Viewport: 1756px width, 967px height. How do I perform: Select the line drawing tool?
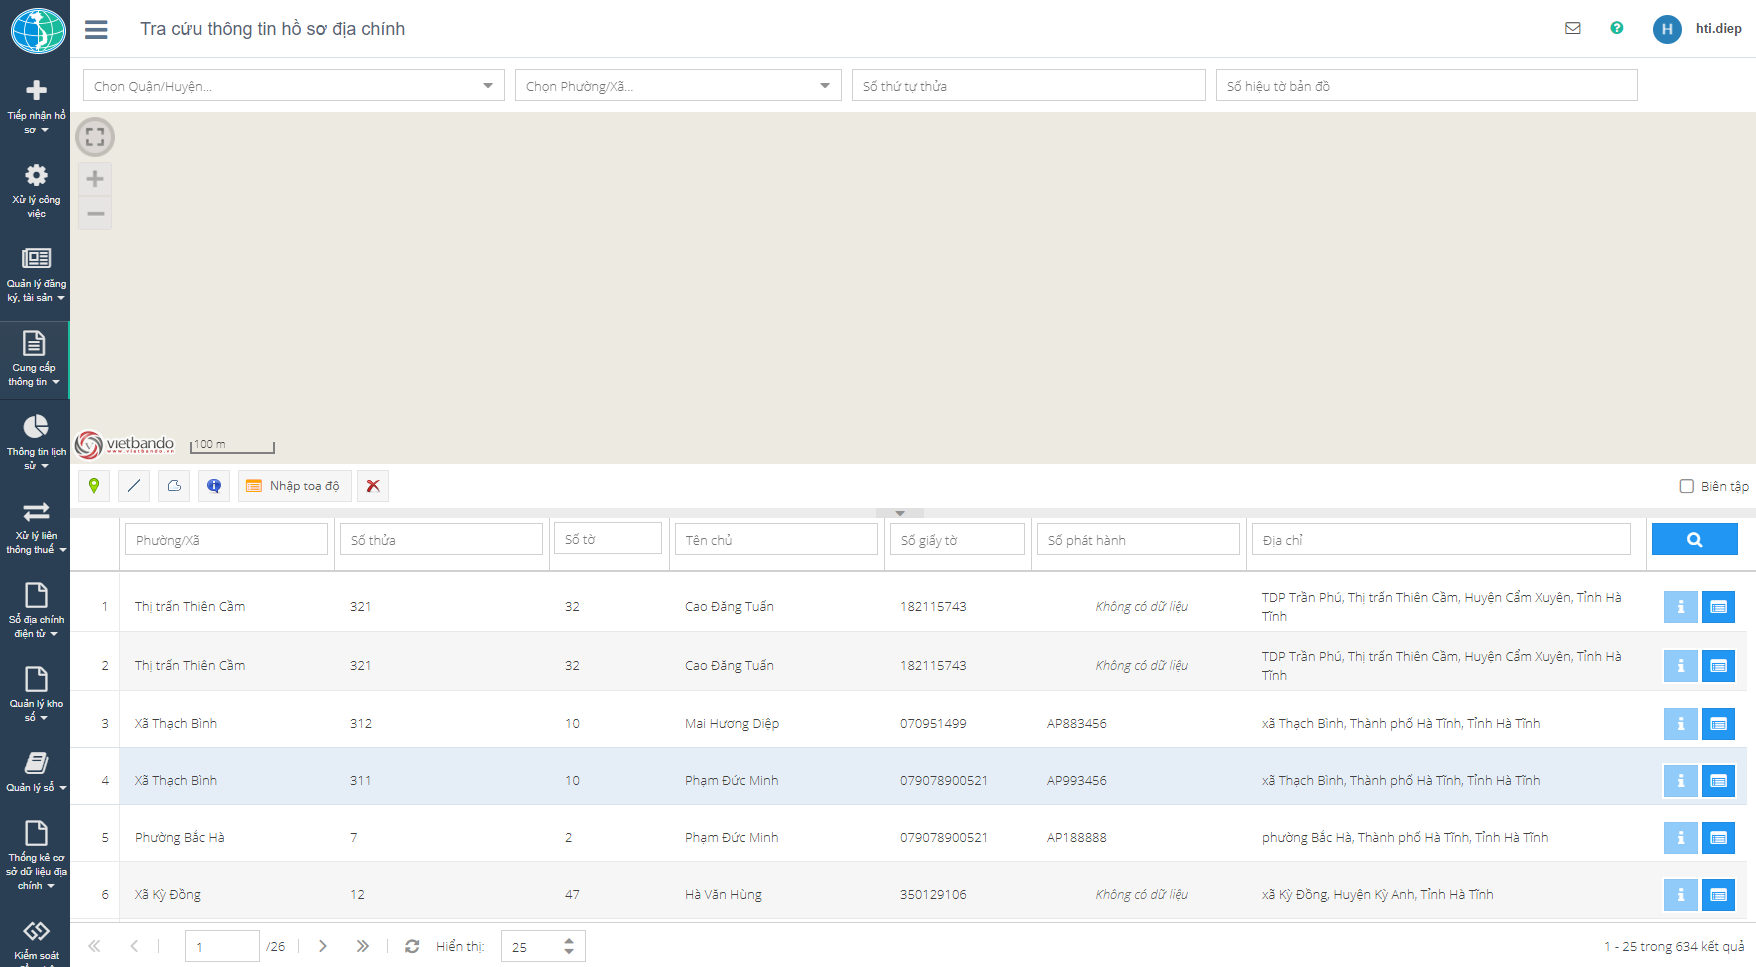134,486
